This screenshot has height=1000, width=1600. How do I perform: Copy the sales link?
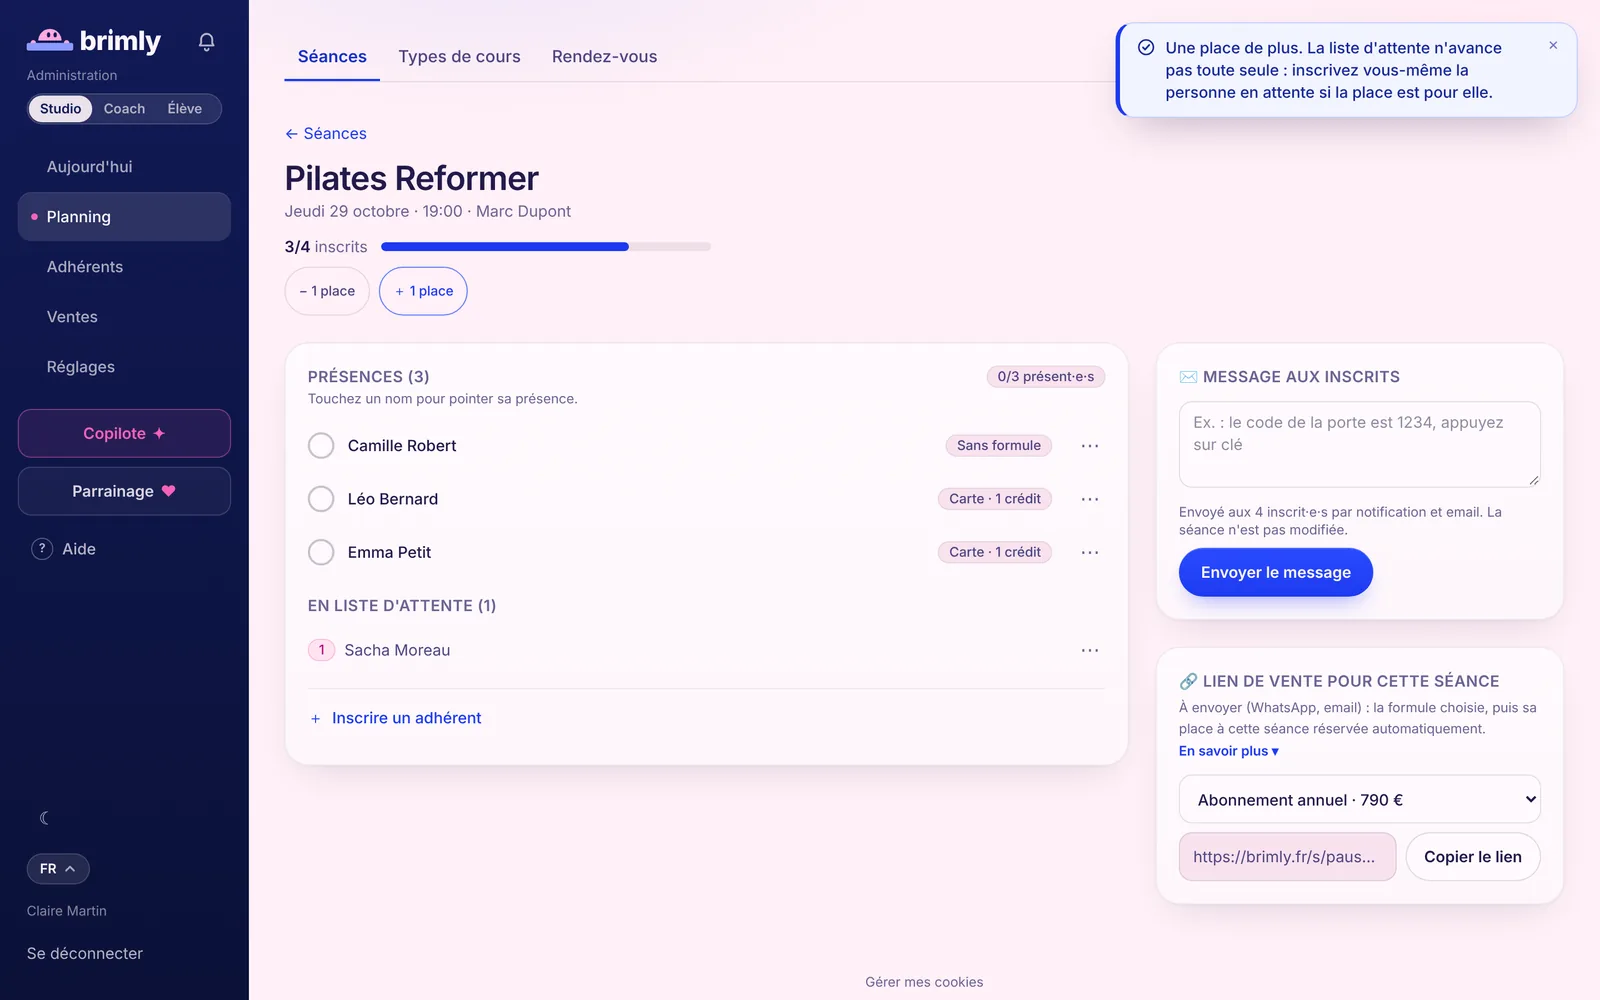tap(1473, 857)
